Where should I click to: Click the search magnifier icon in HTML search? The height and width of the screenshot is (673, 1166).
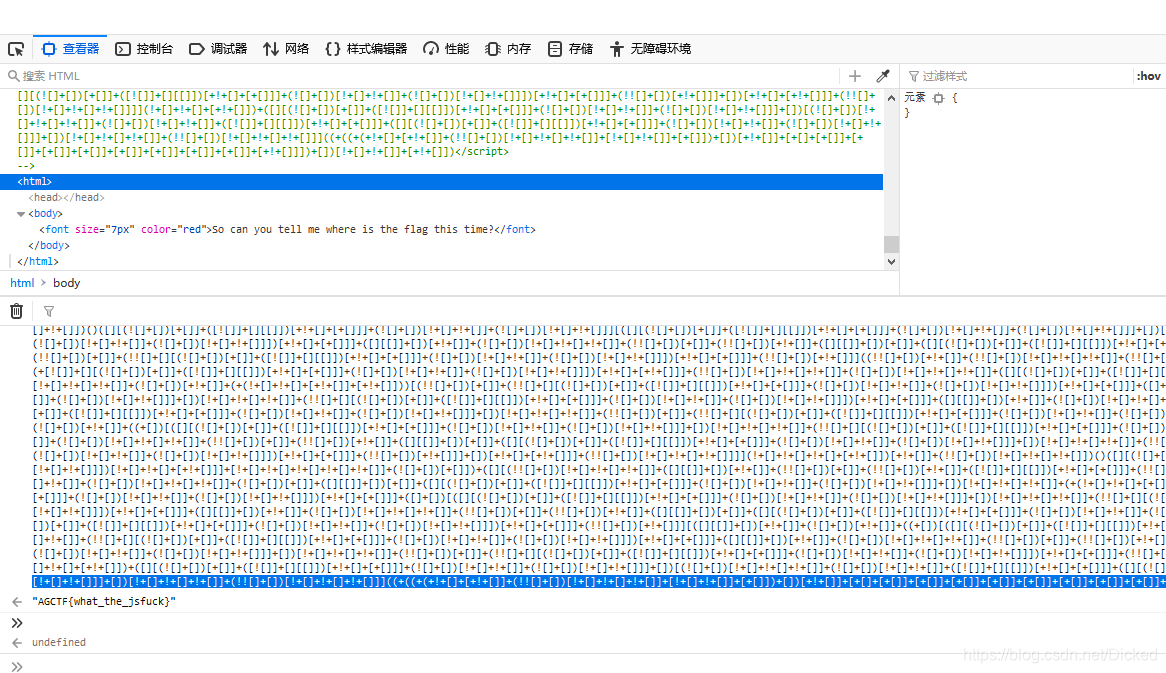pyautogui.click(x=13, y=76)
